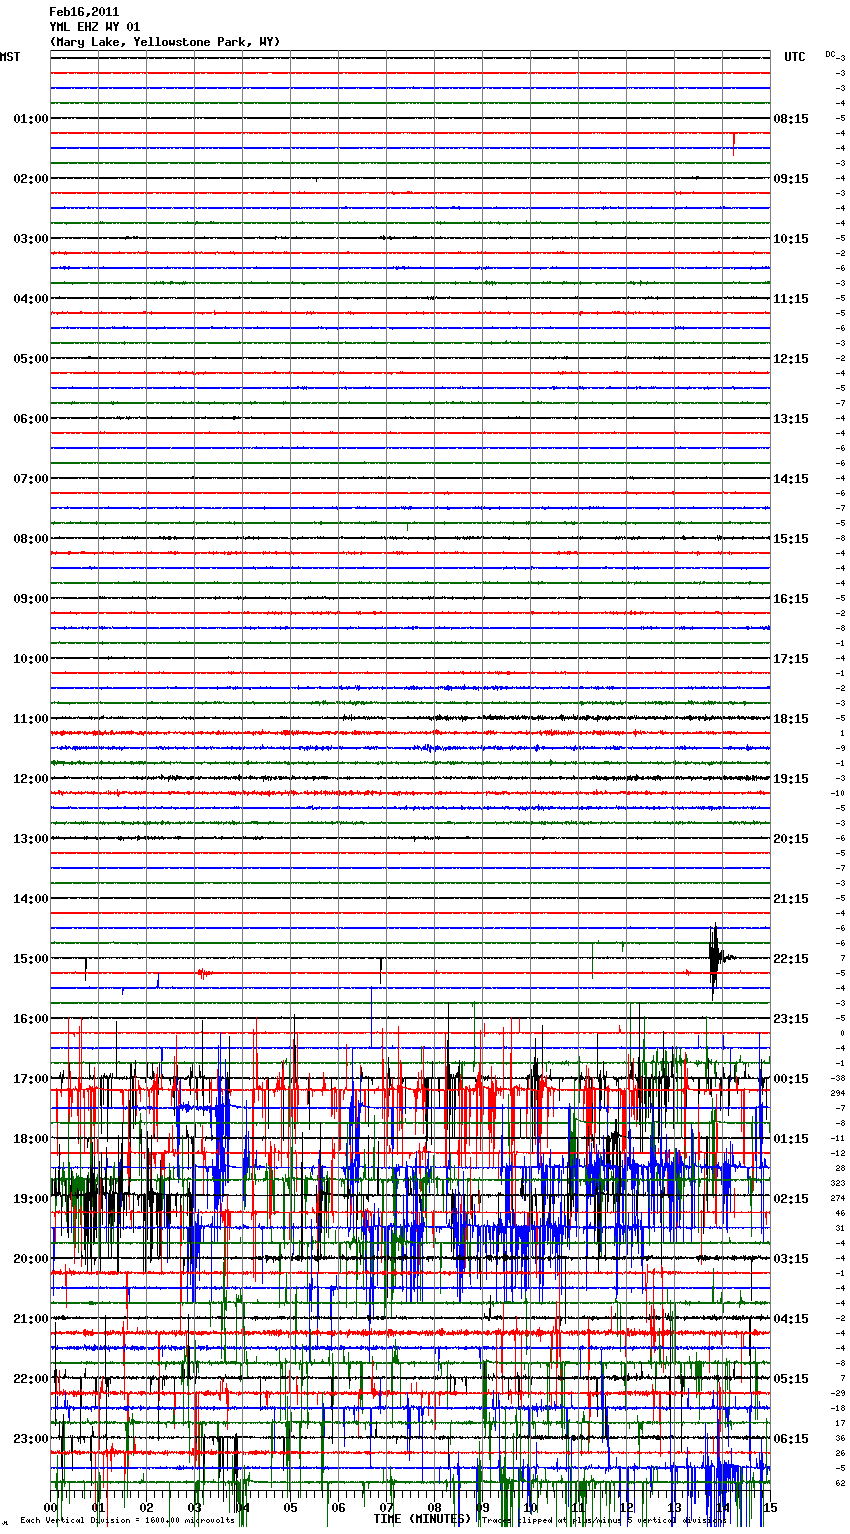850x1534 pixels.
Task: Click the 10:15 UTC time label
Action: point(791,239)
